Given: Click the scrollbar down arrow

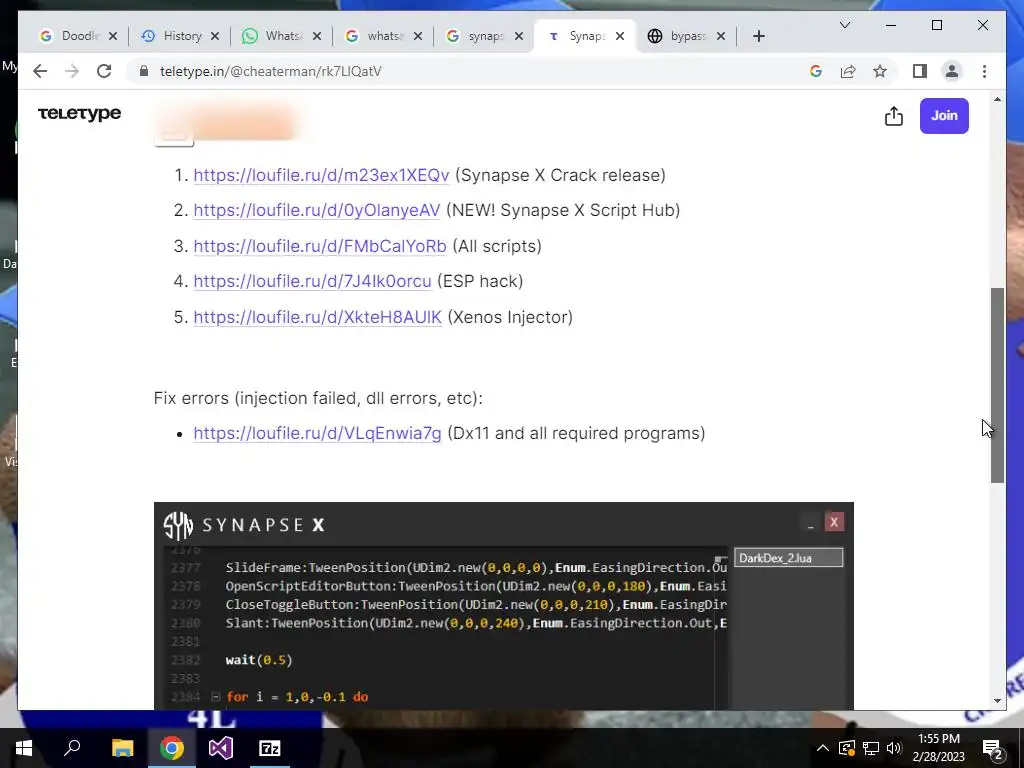Looking at the screenshot, I should 997,701.
